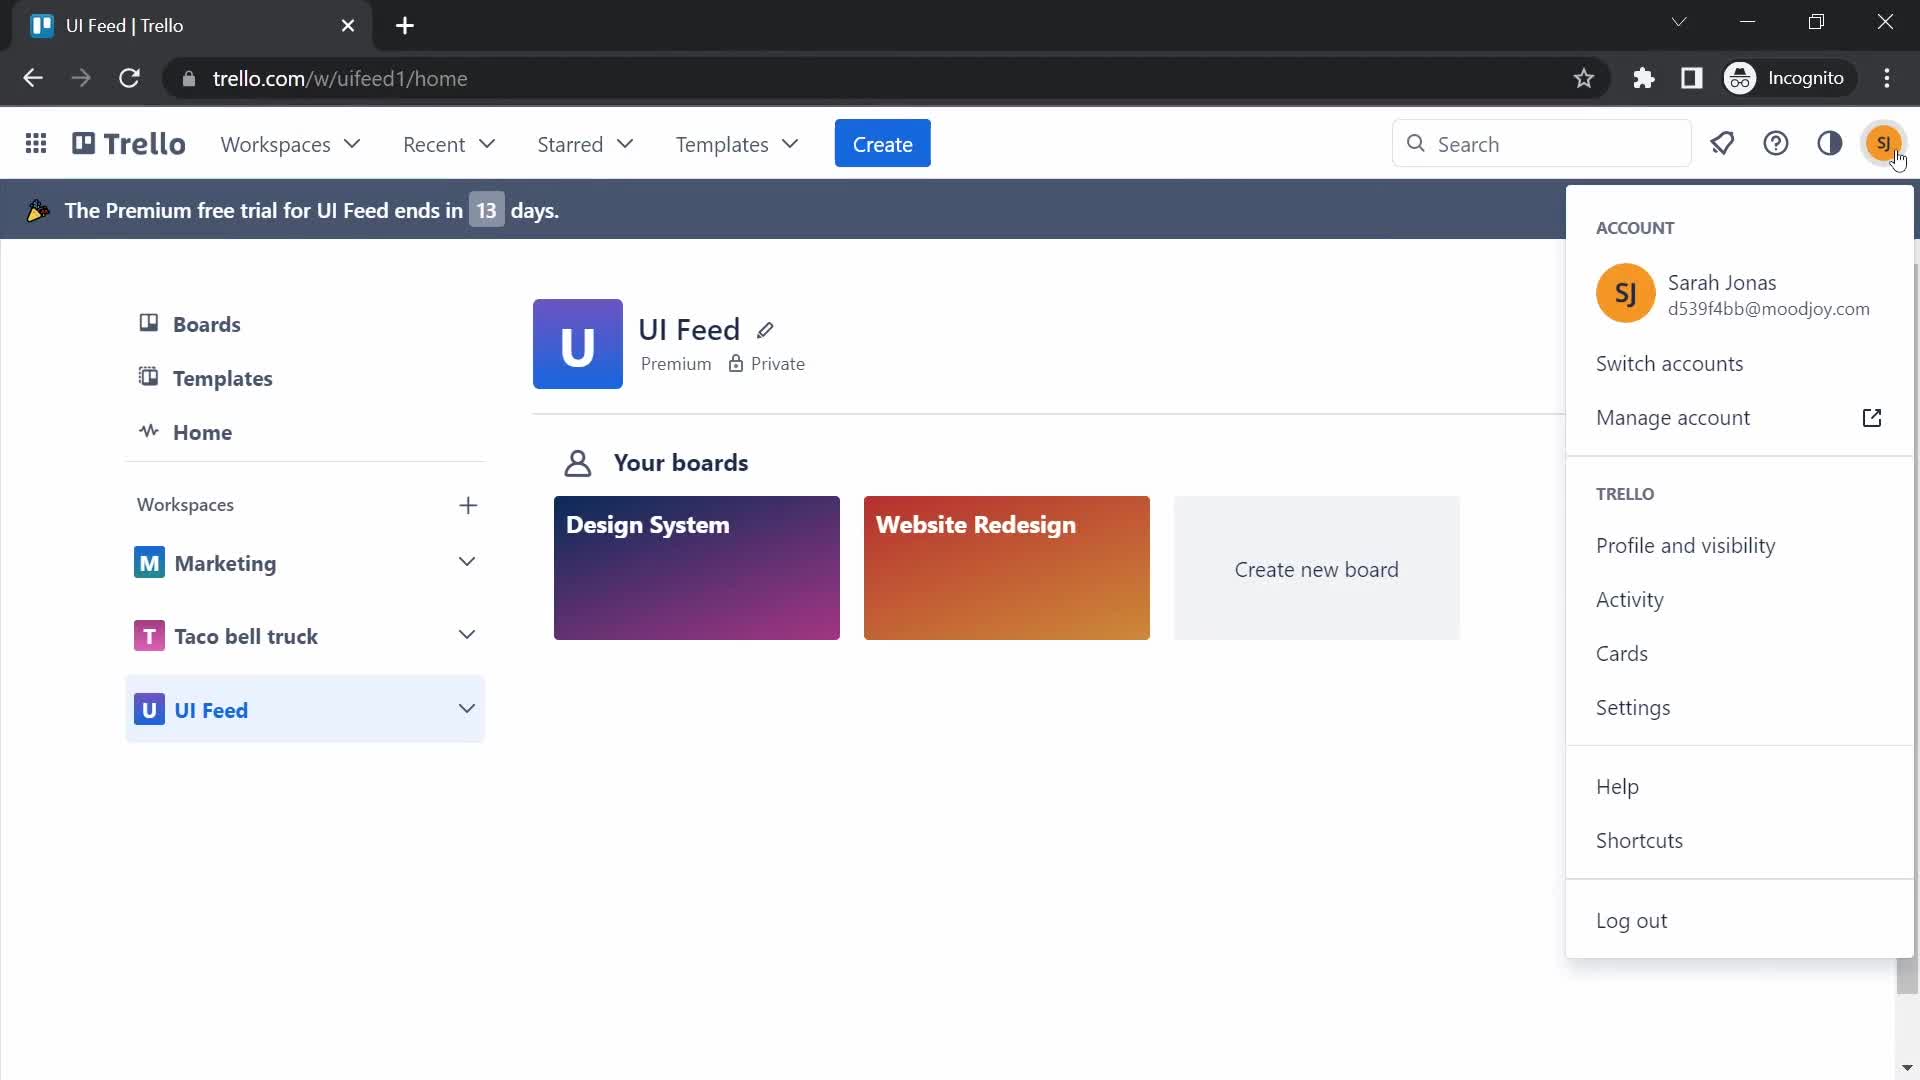Image resolution: width=1920 pixels, height=1080 pixels.
Task: Click the Atlassian waffle grid icon
Action: (36, 142)
